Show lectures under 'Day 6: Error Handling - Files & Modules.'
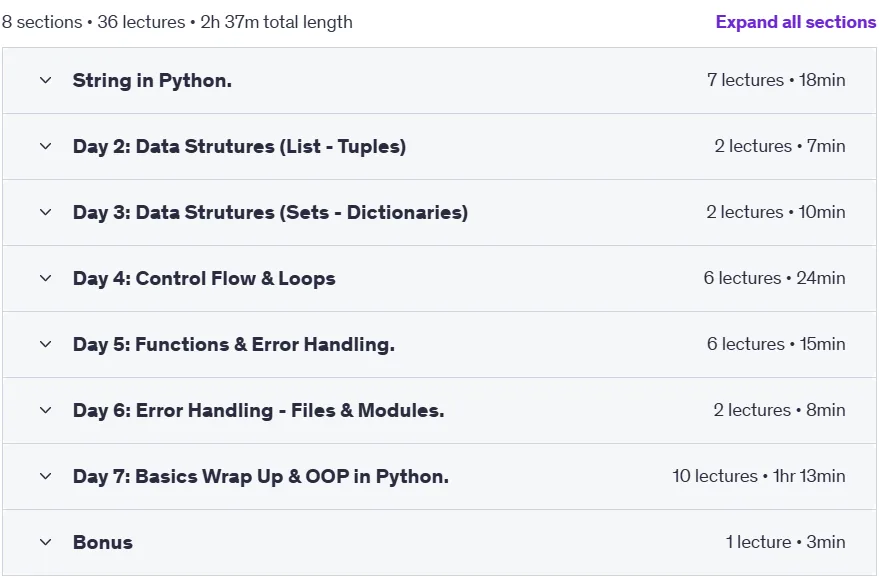This screenshot has width=879, height=578. coord(258,410)
